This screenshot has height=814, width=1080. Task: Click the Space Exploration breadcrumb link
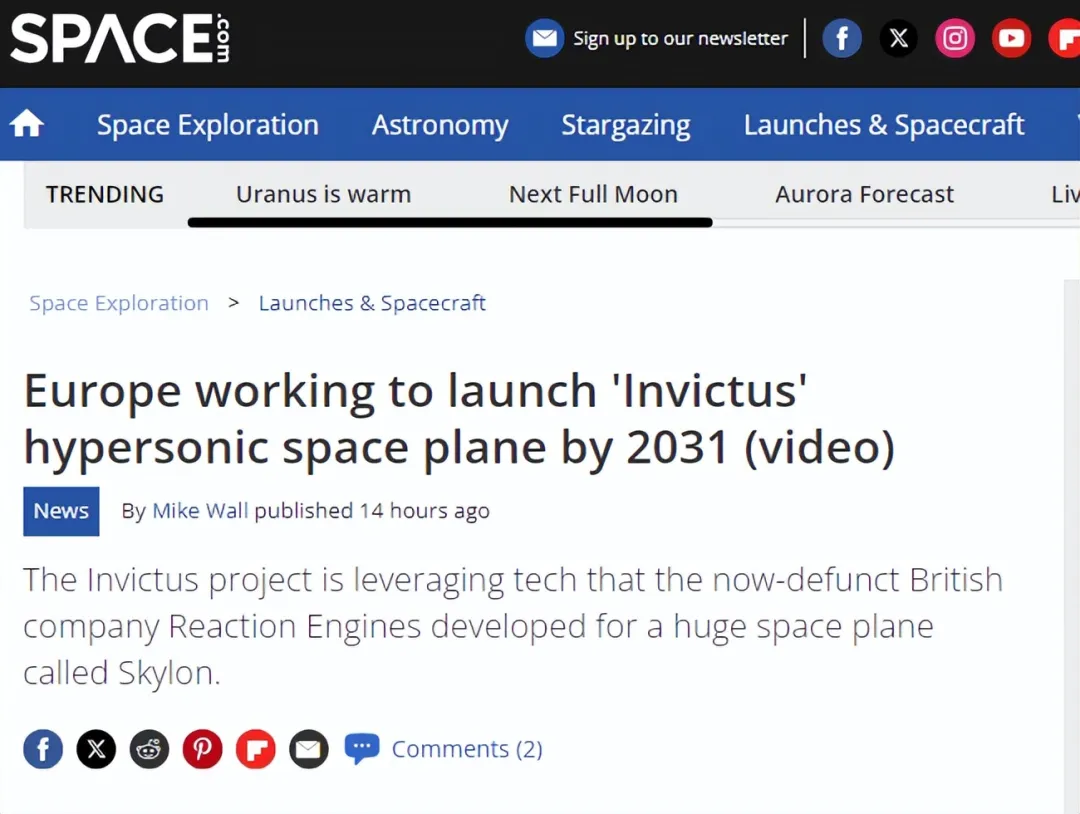119,303
